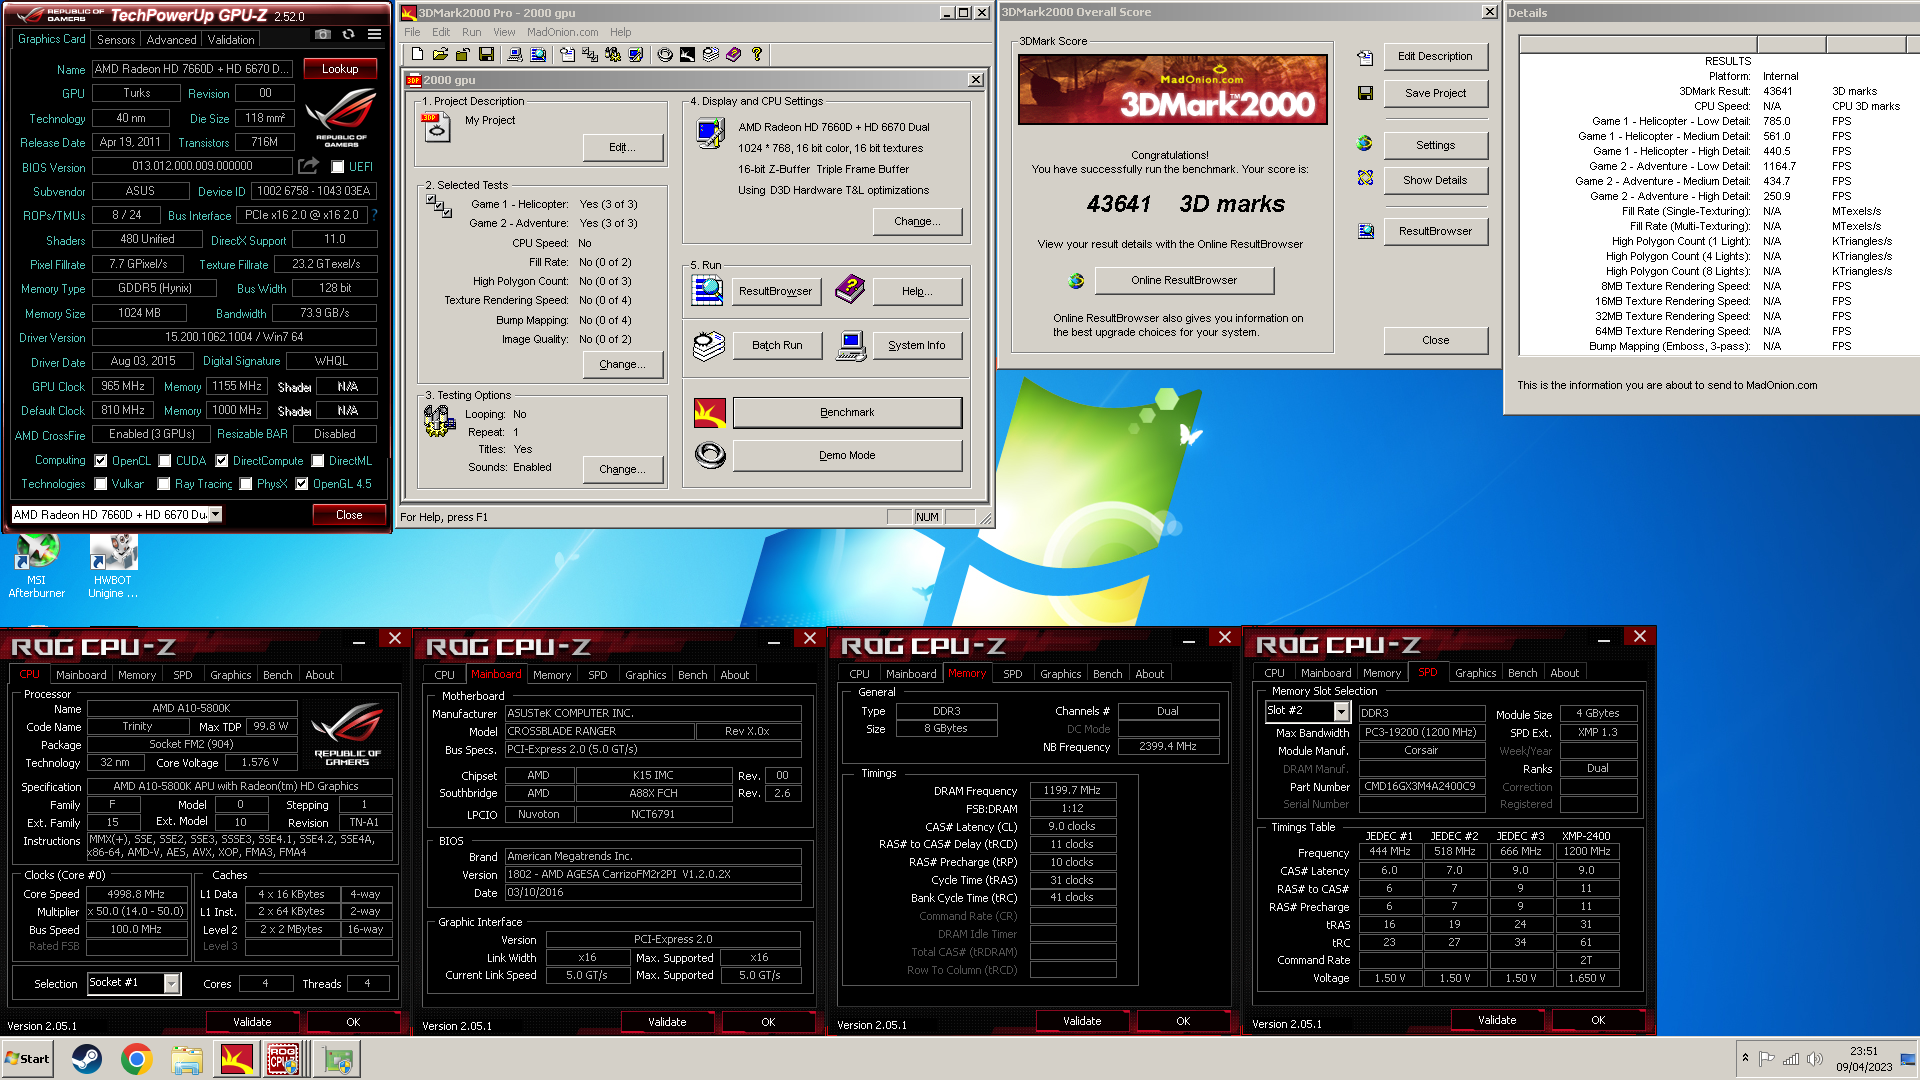Open MSI Afterburner desktop shortcut

37,566
